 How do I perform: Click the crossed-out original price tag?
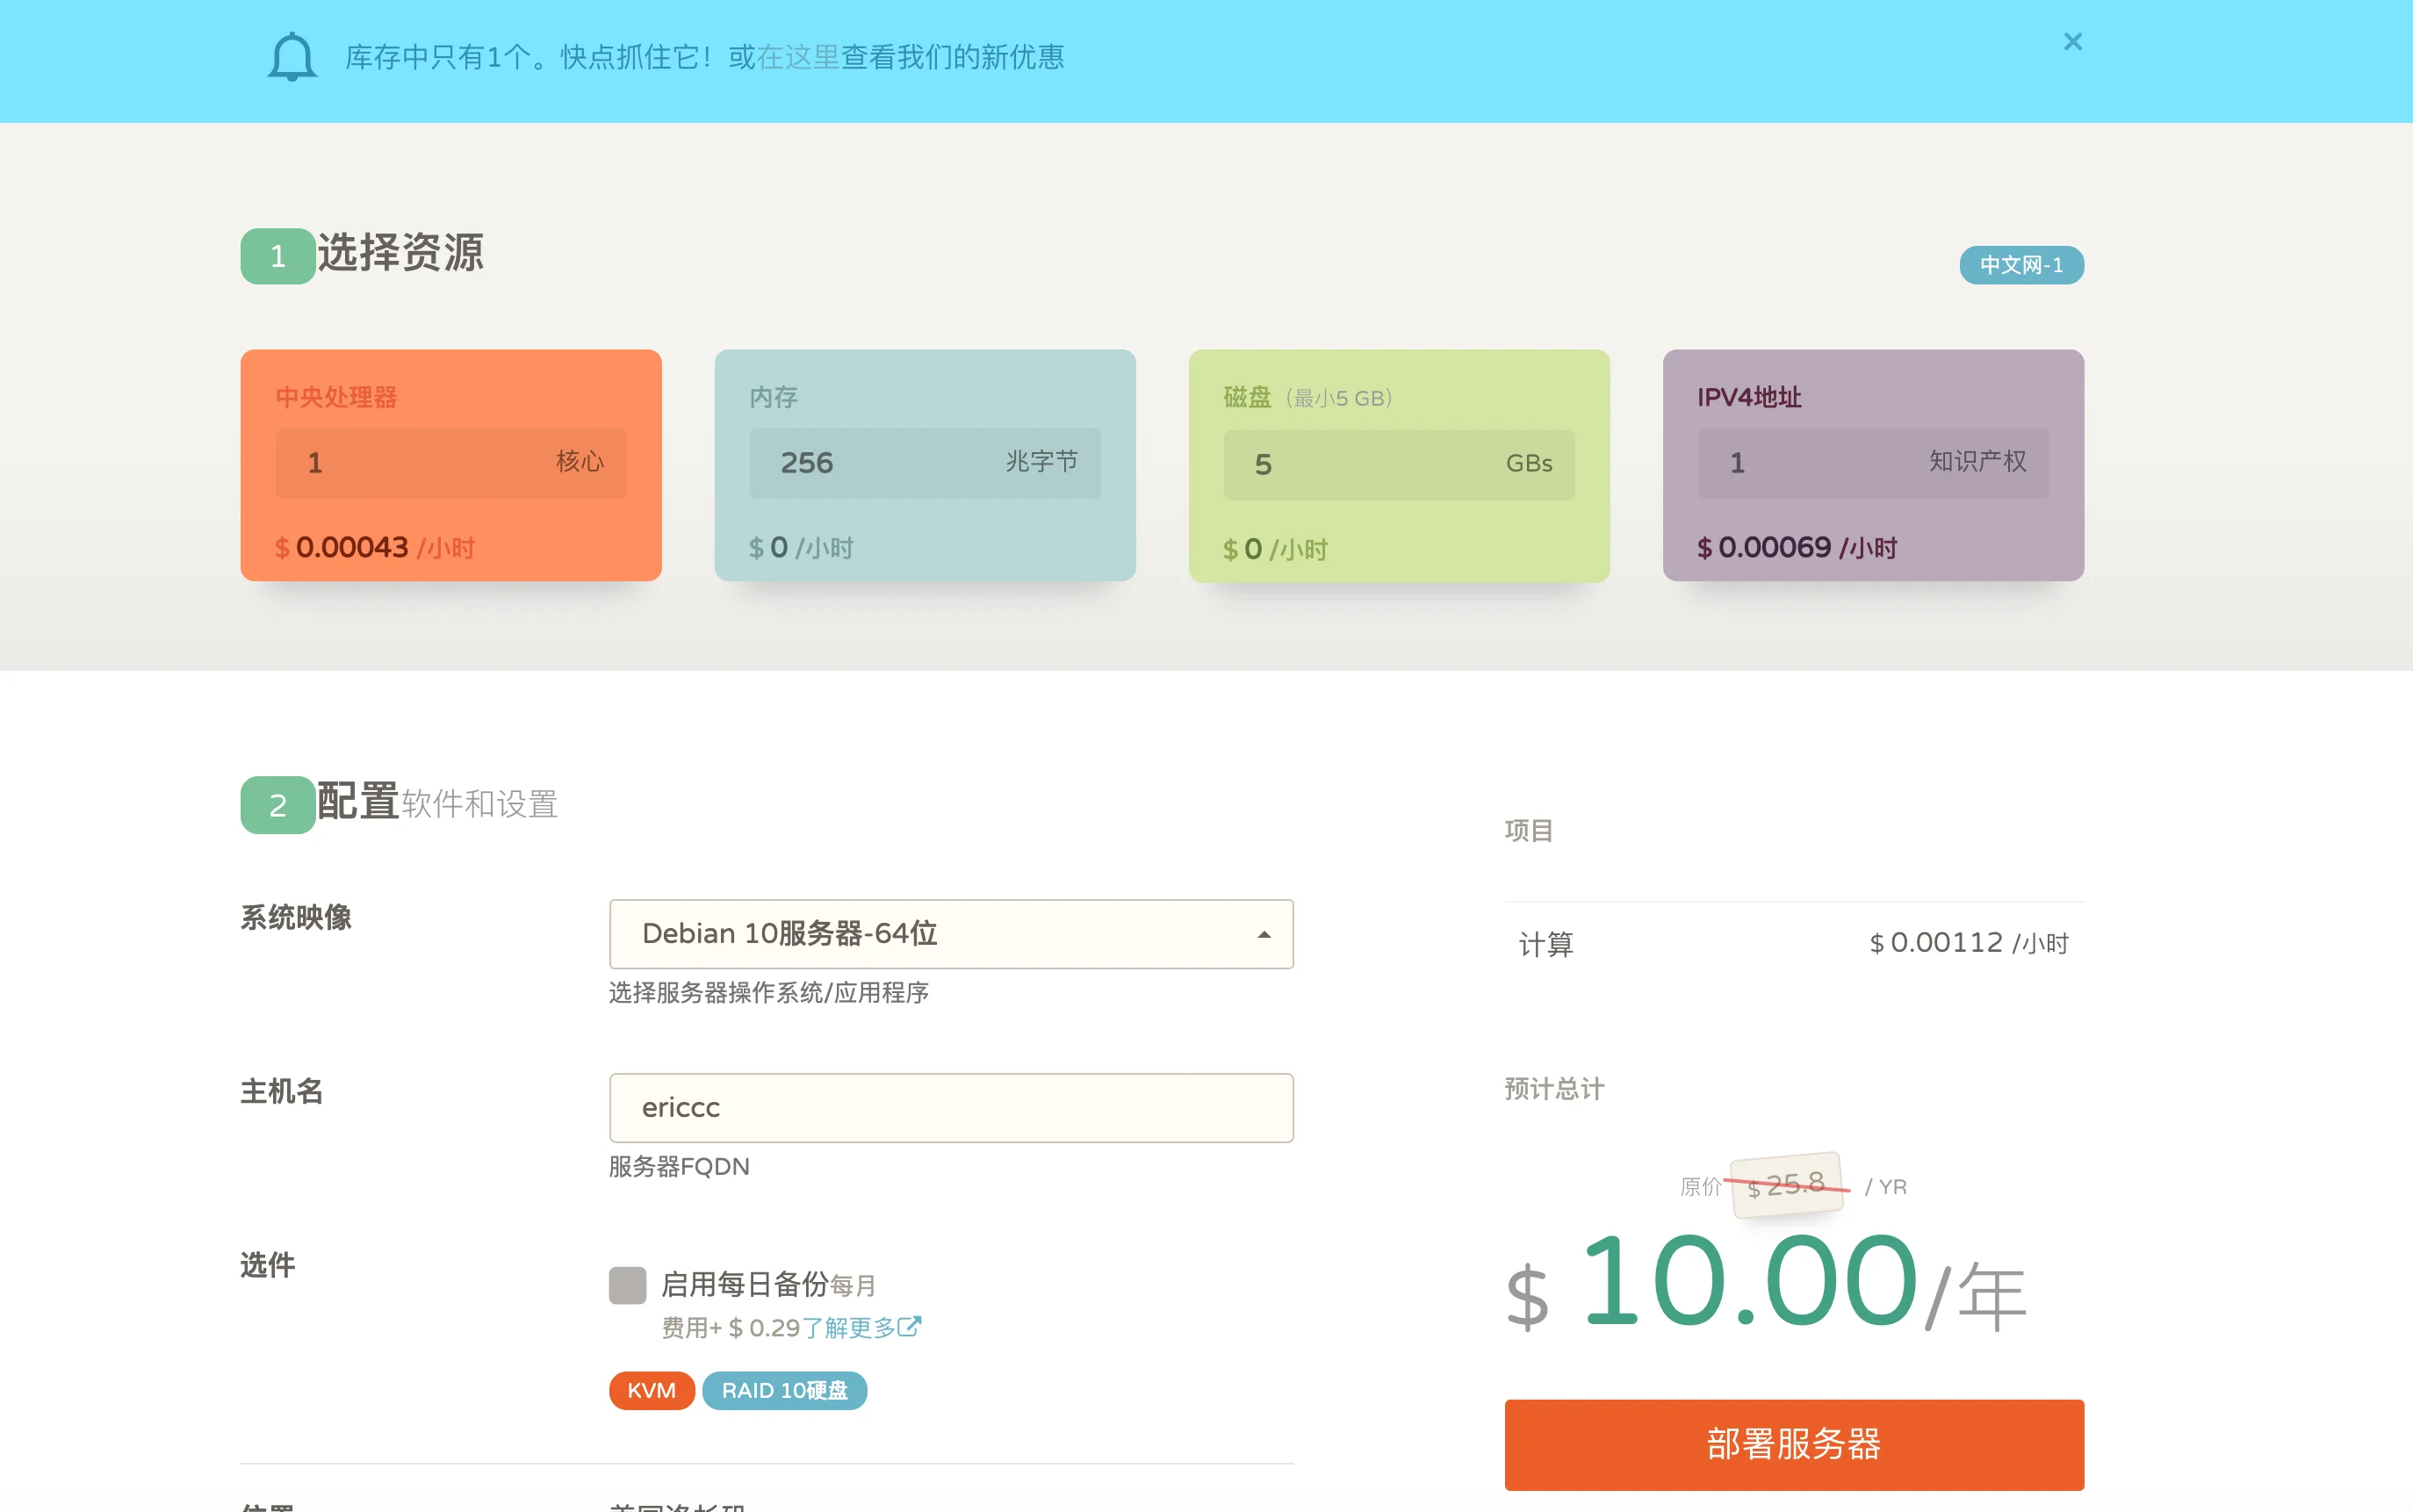pyautogui.click(x=1786, y=1186)
